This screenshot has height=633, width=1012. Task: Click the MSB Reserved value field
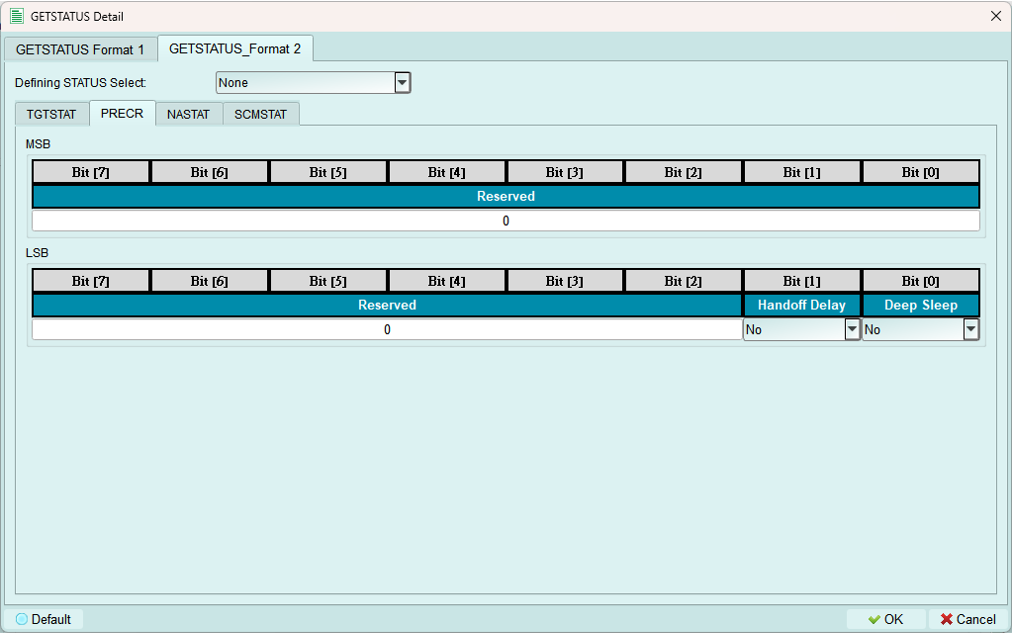506,221
